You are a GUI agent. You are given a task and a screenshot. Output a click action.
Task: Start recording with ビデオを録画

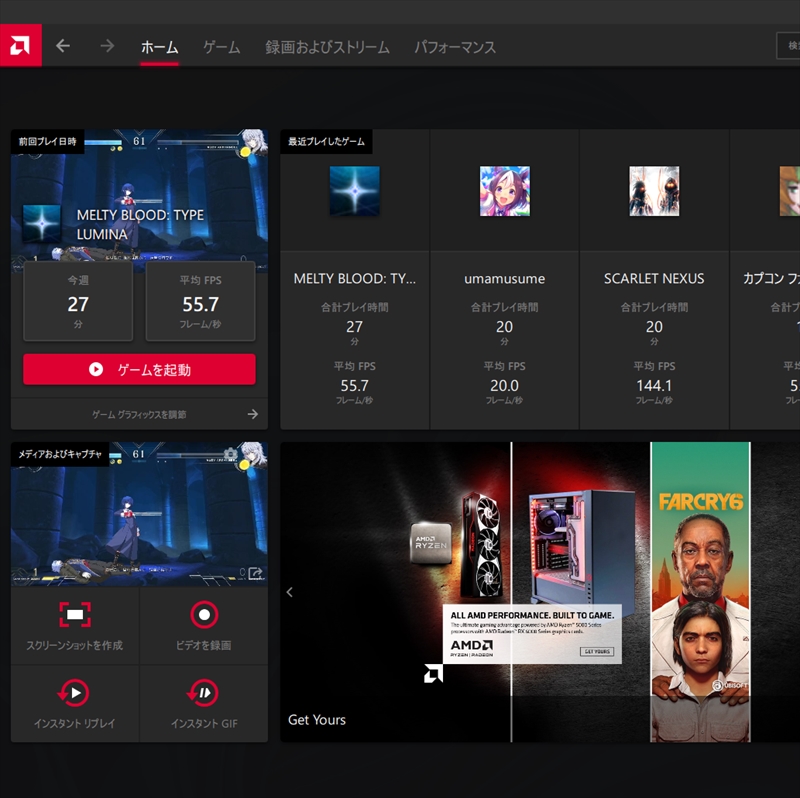tap(204, 626)
